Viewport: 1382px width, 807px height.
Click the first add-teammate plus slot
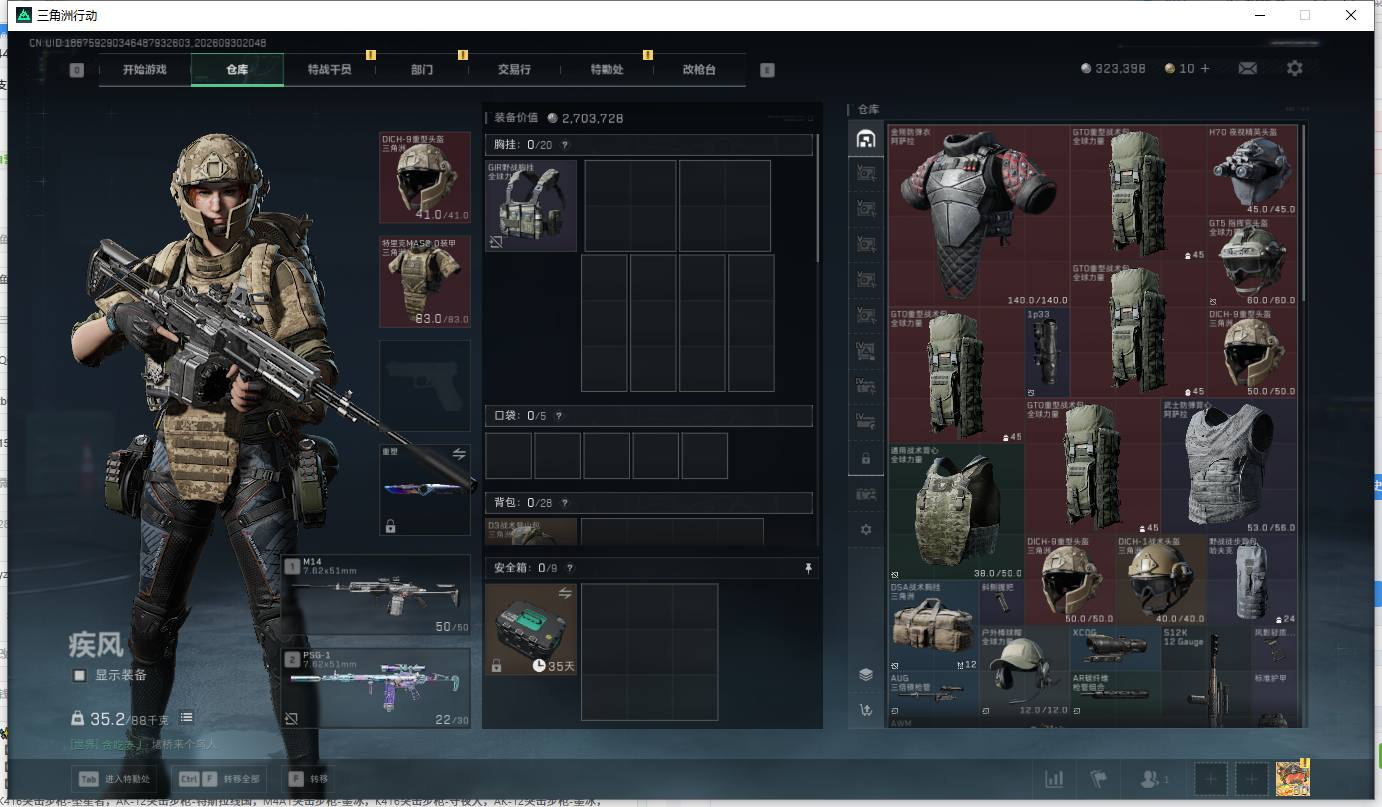[1210, 779]
